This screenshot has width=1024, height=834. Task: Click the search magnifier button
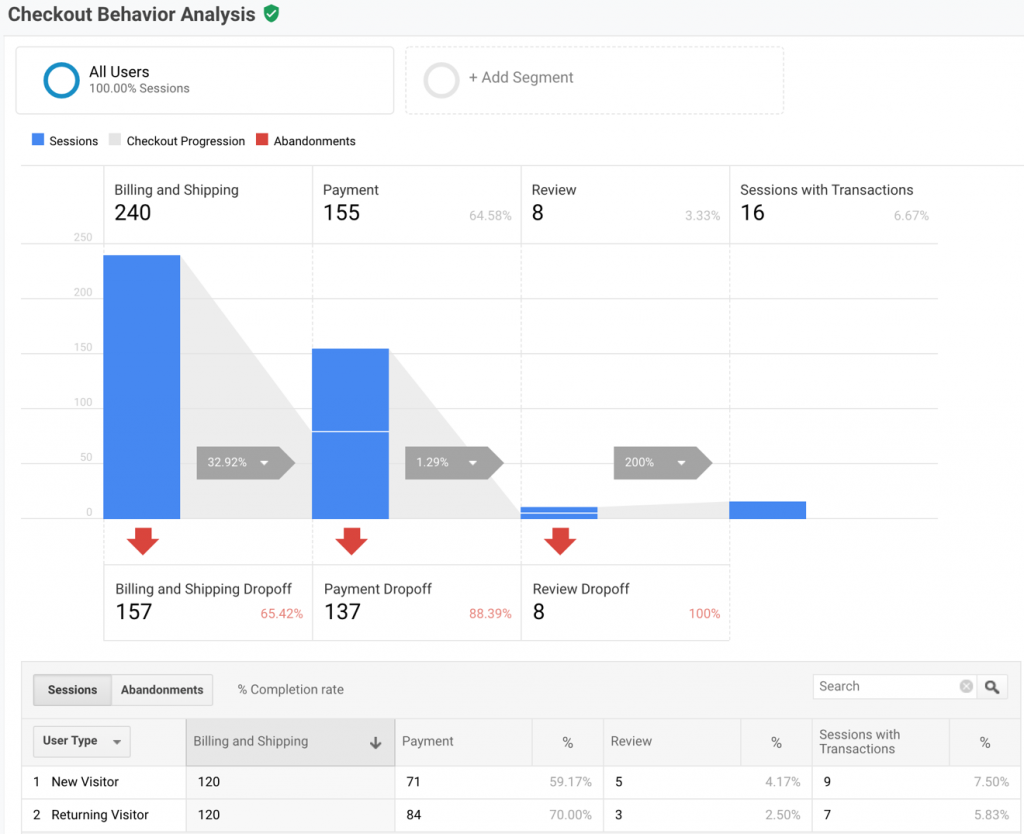[992, 687]
